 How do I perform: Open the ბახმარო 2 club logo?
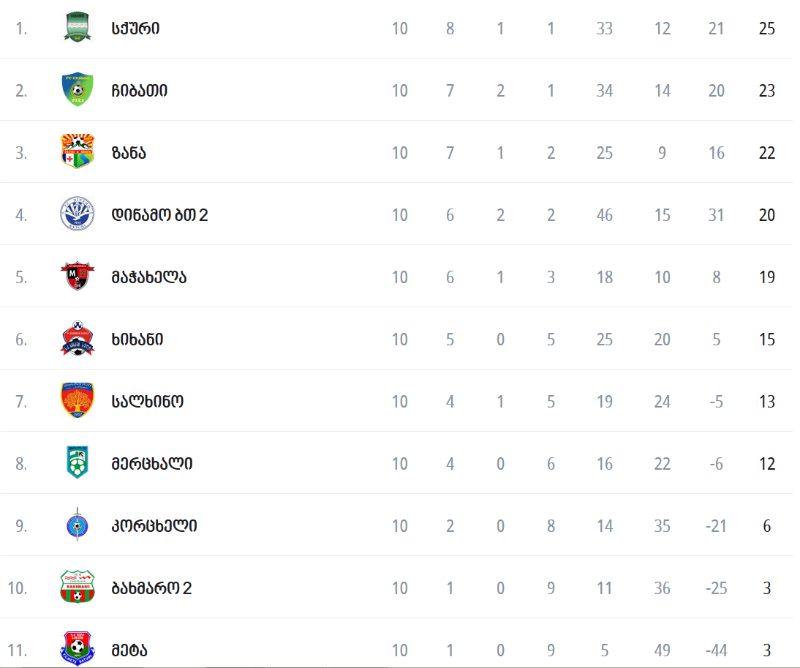77,587
